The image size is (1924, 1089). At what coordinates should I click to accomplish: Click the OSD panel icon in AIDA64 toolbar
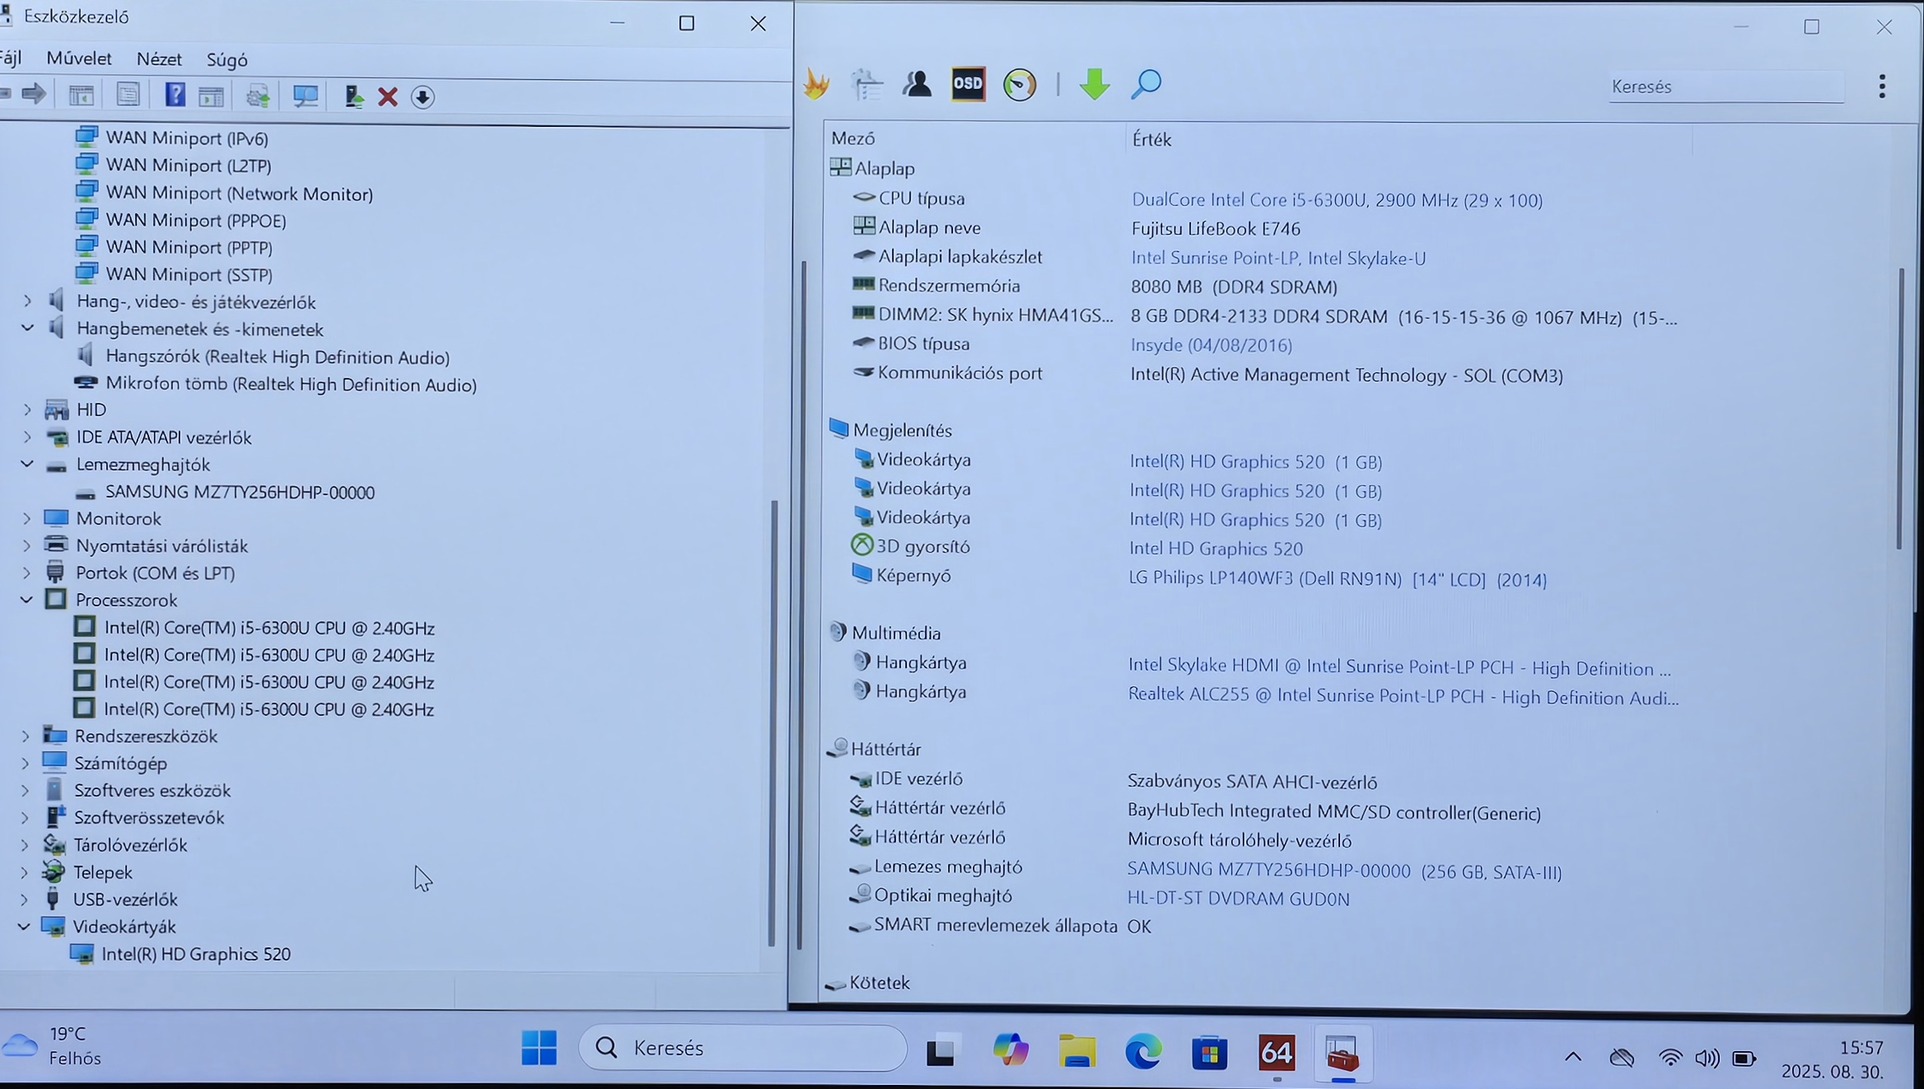pyautogui.click(x=967, y=84)
